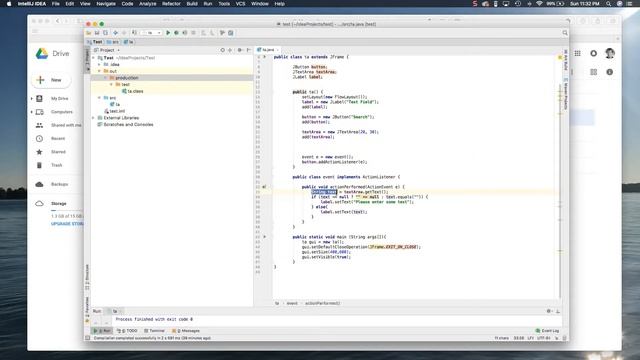Click the view details info icon in Drive
640x360 pixels.
[x=609, y=72]
